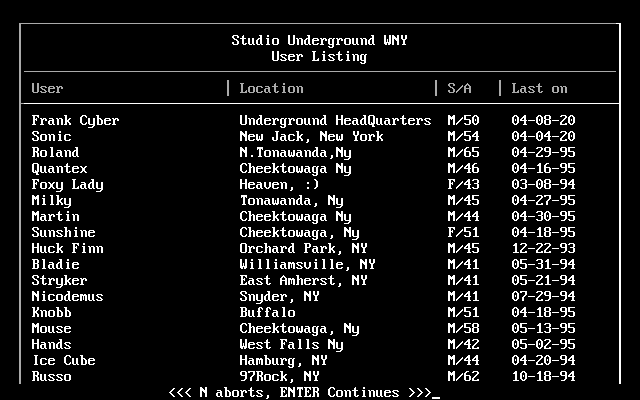Click location 'West Falls Ny'

click(x=291, y=344)
